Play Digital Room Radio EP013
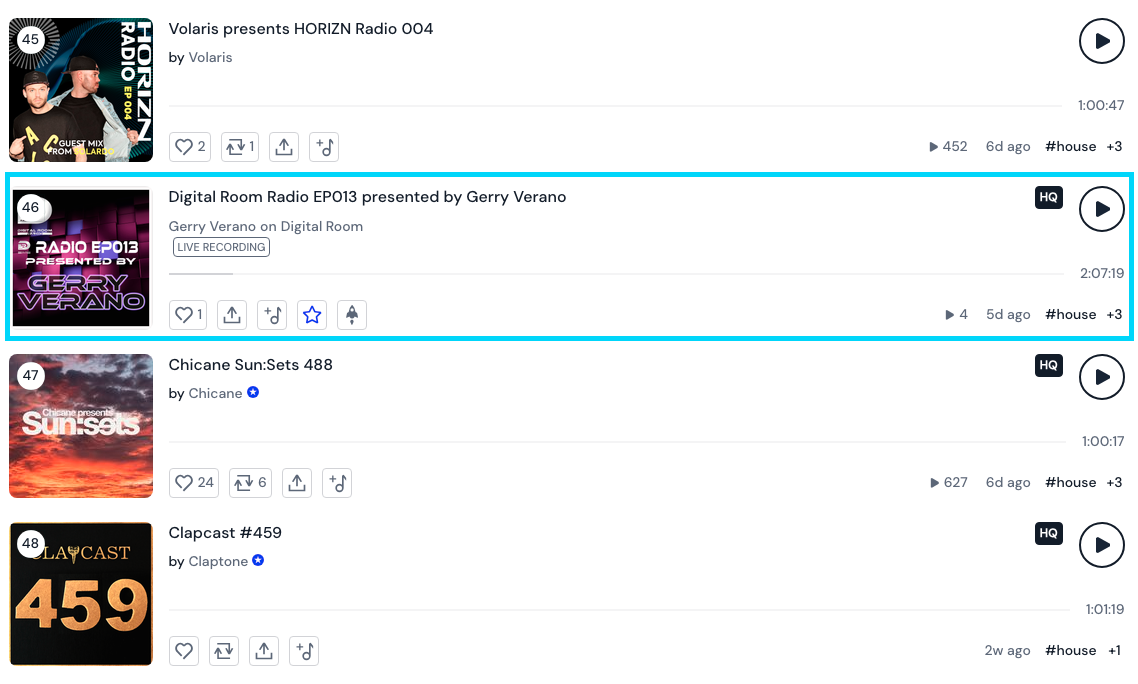Screen dimensions: 1138x684 pos(1101,209)
